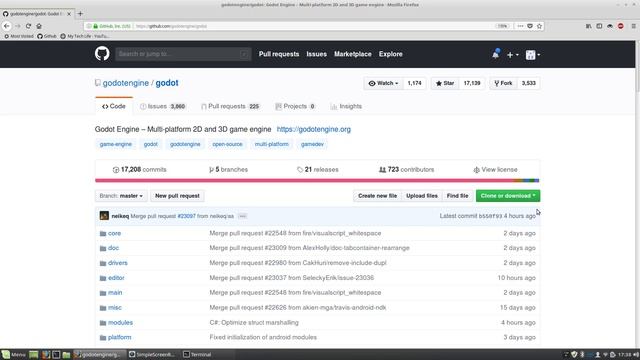
Task: Open a new tab with plus icon
Action: (80, 13)
